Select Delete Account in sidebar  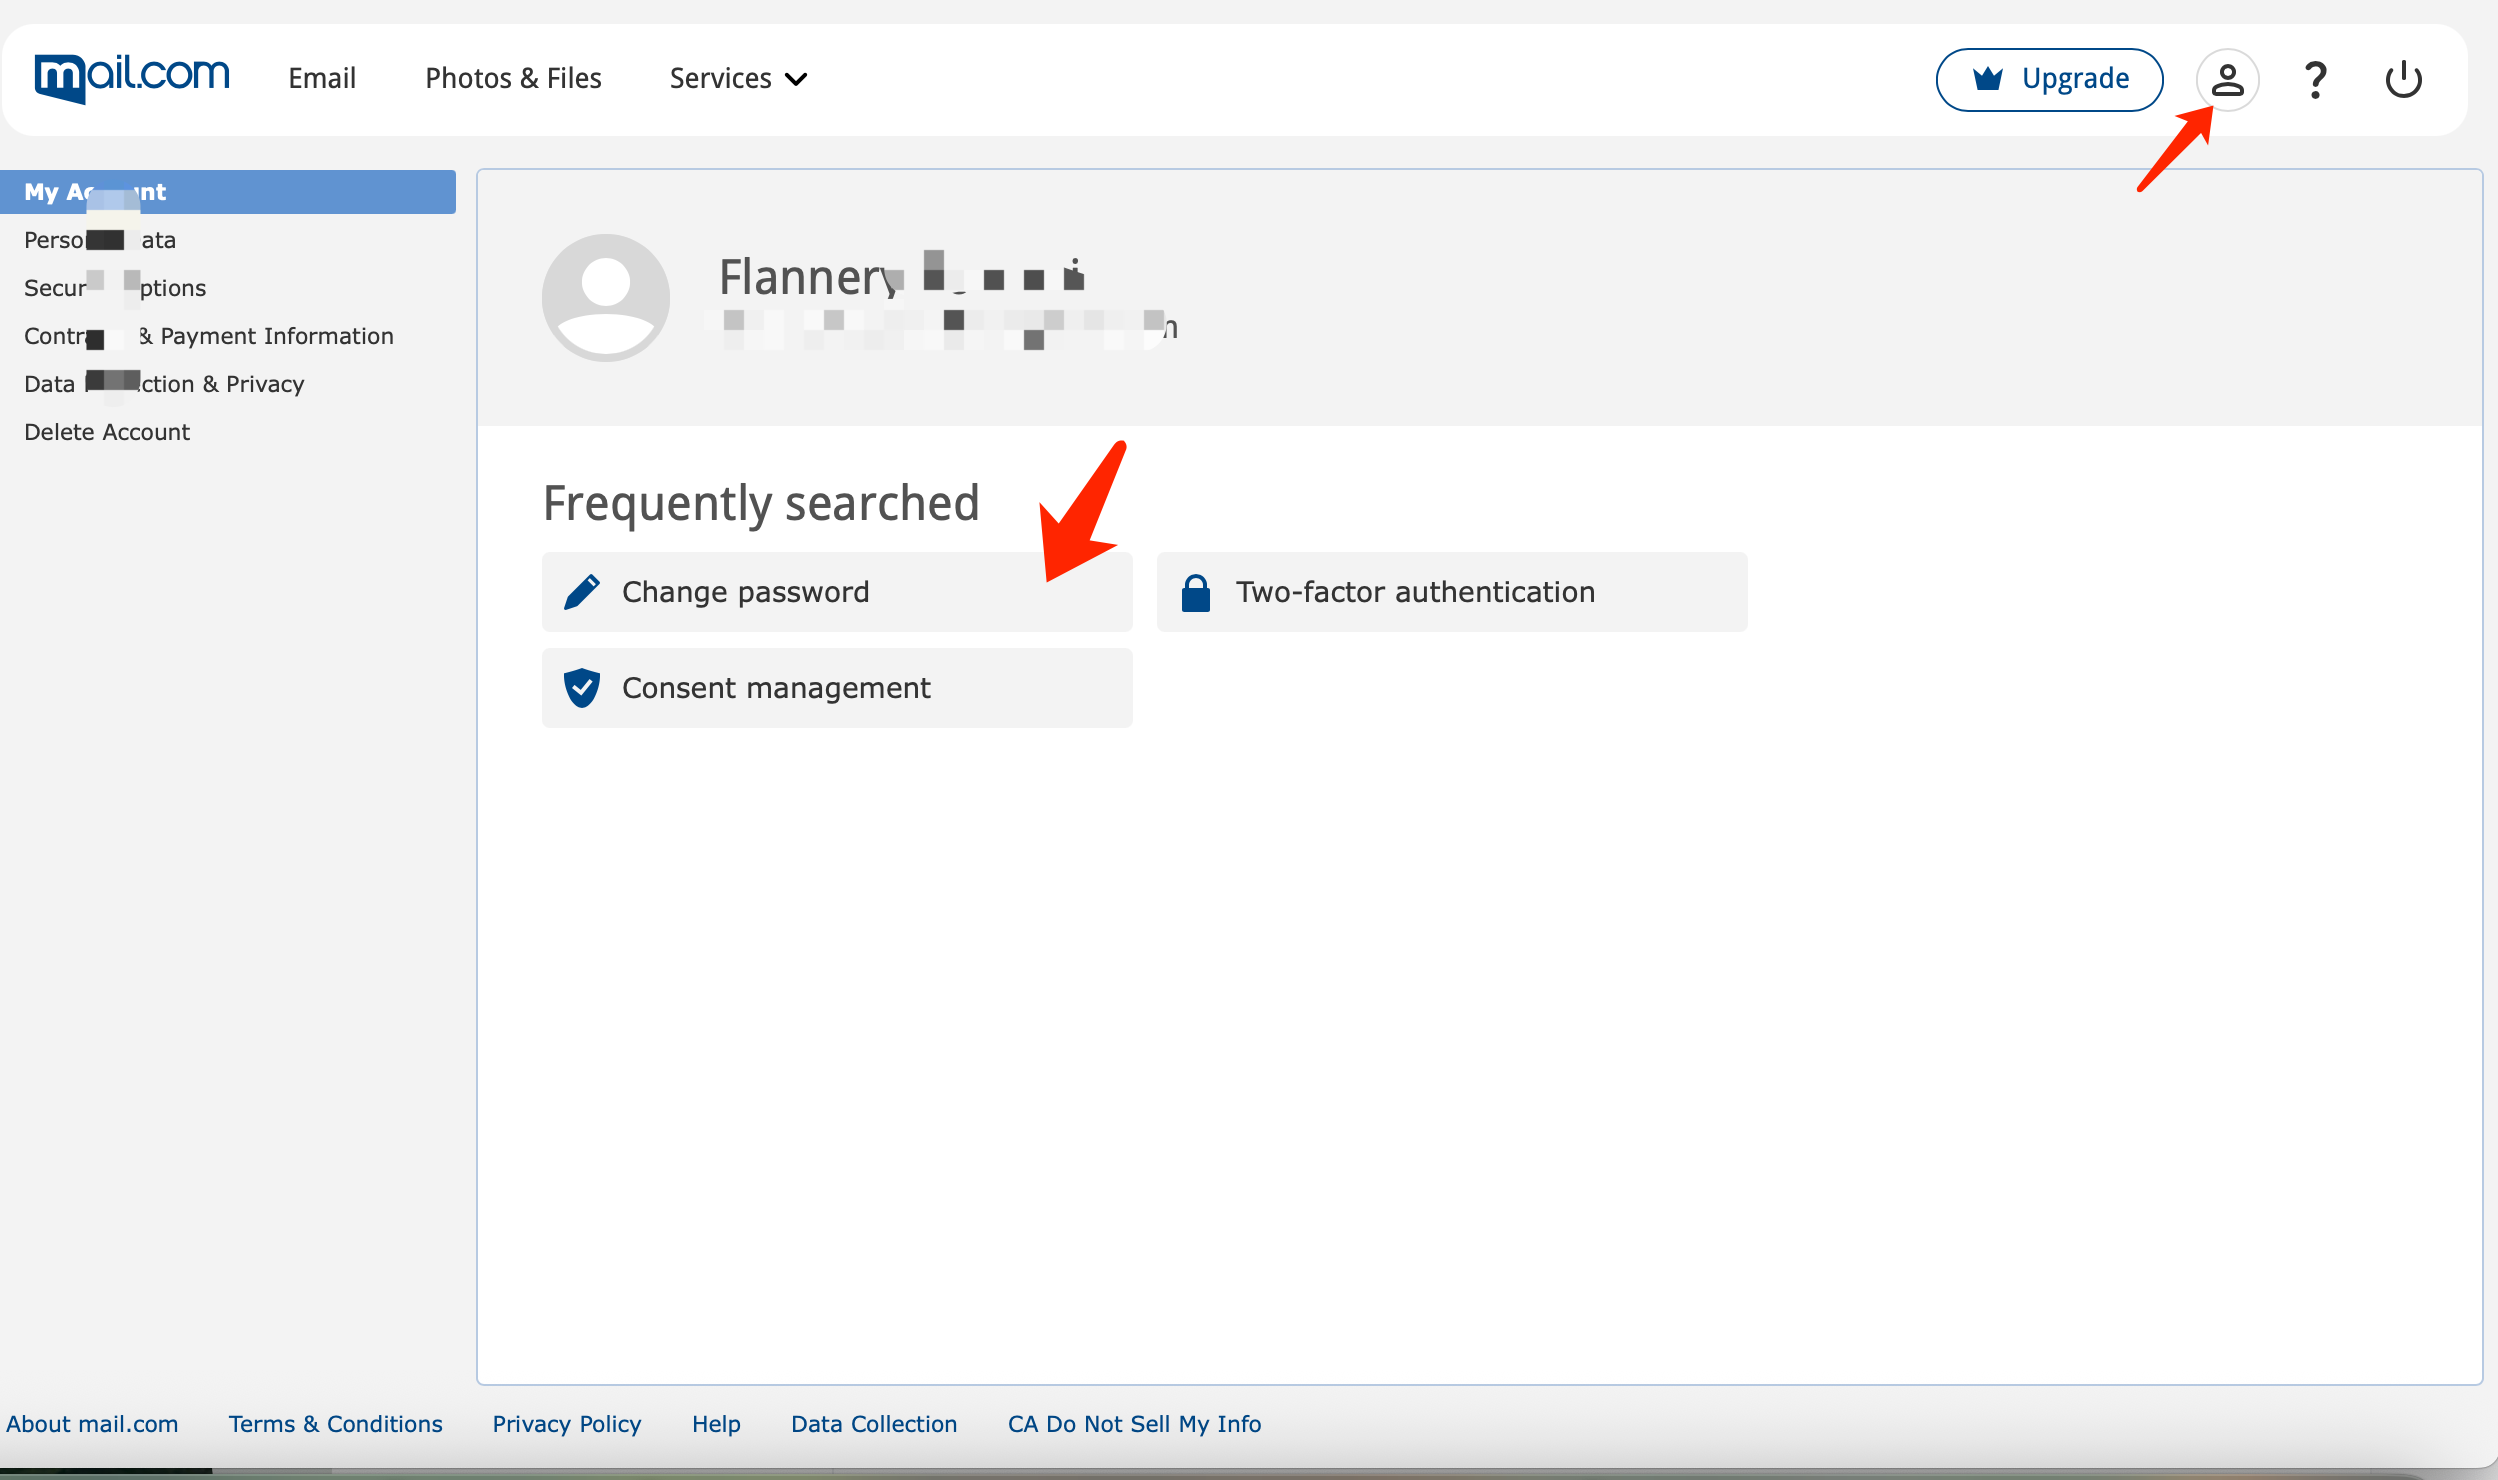coord(107,432)
